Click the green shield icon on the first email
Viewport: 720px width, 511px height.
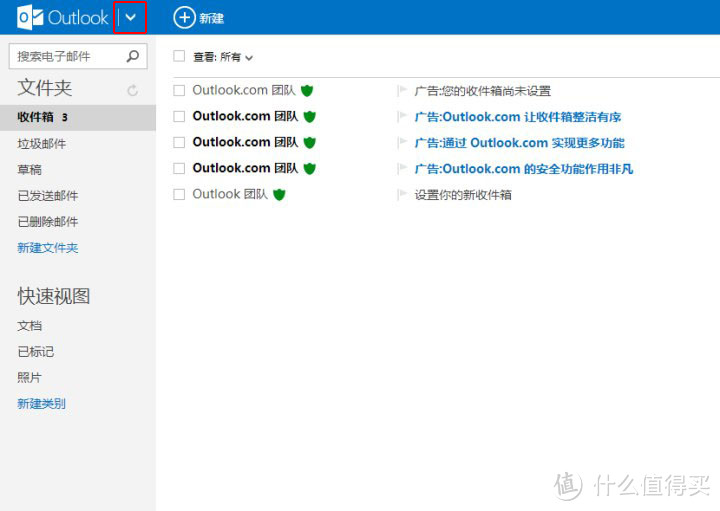click(307, 90)
